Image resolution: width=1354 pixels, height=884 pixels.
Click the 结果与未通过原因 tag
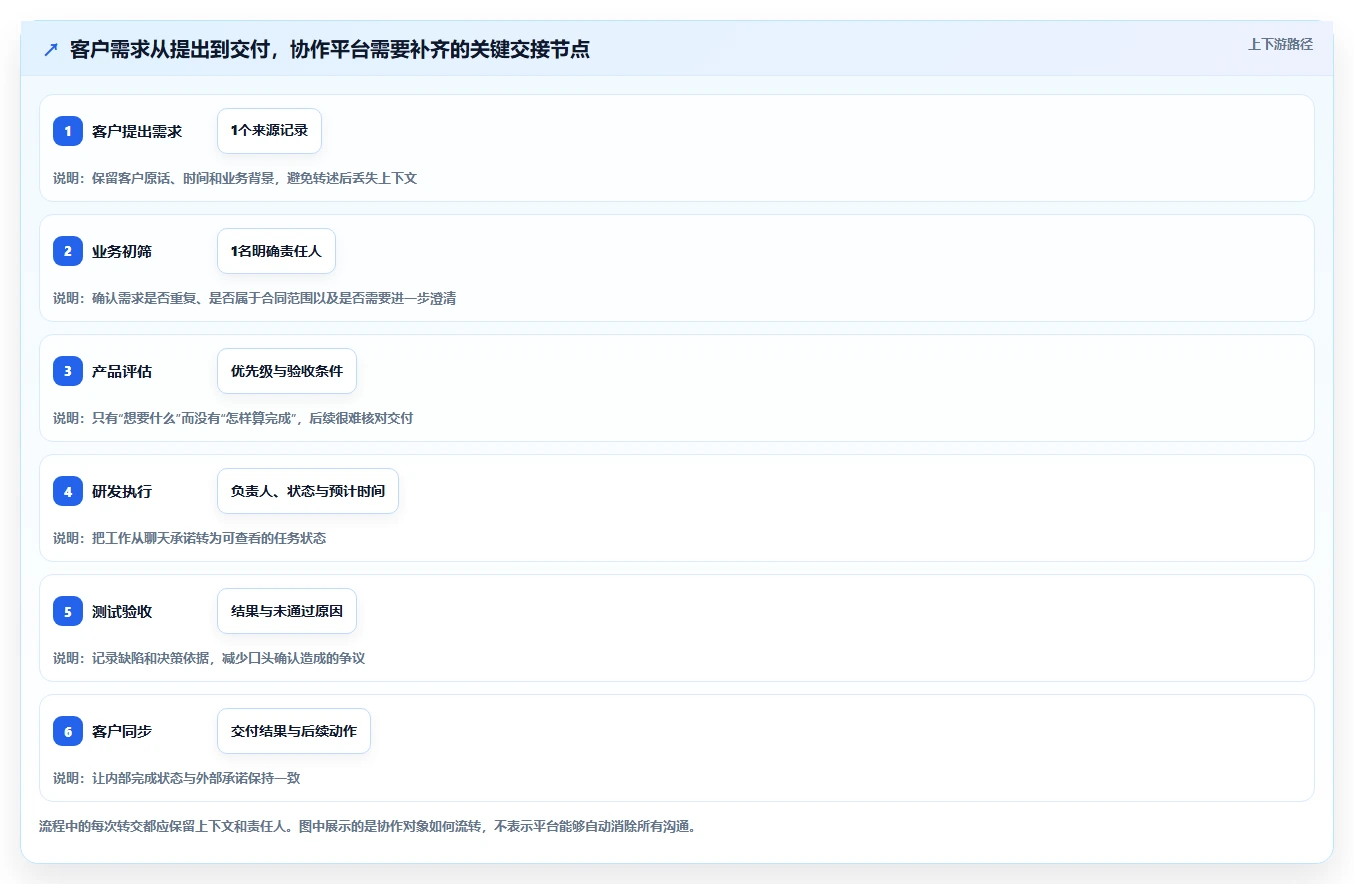(x=287, y=611)
